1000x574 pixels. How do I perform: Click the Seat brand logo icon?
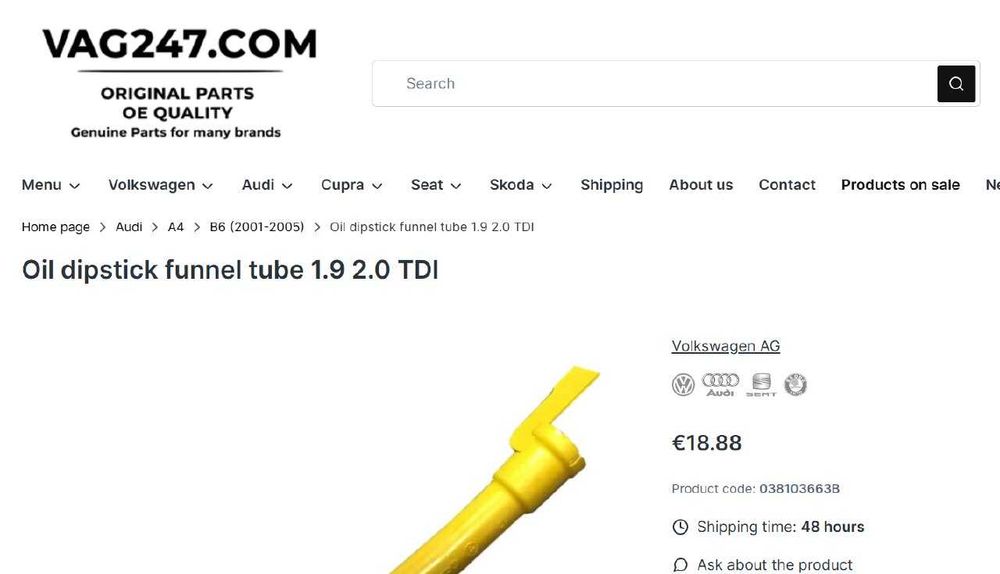(761, 385)
